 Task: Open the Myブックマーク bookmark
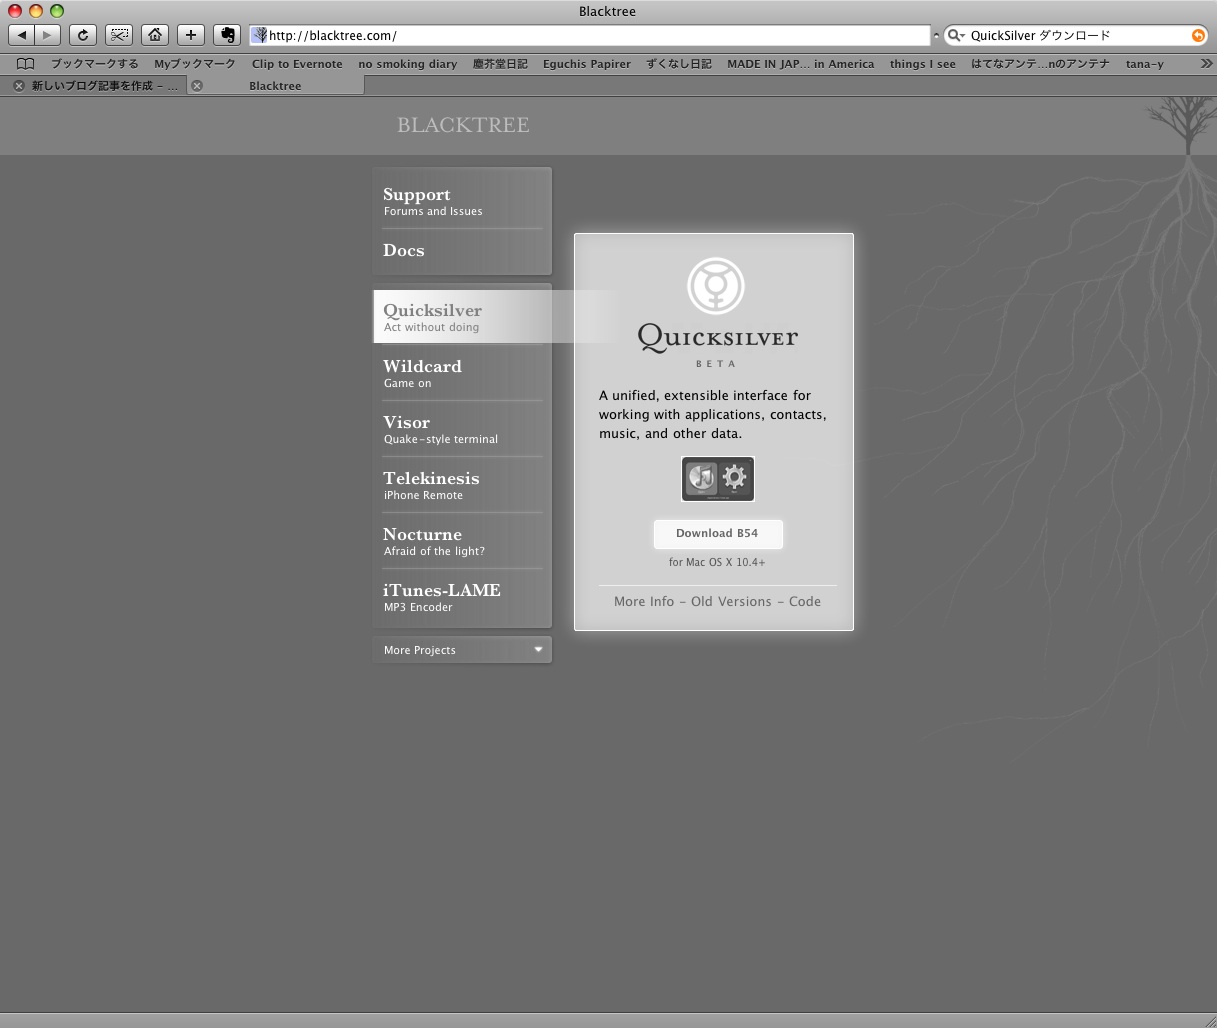click(x=195, y=63)
